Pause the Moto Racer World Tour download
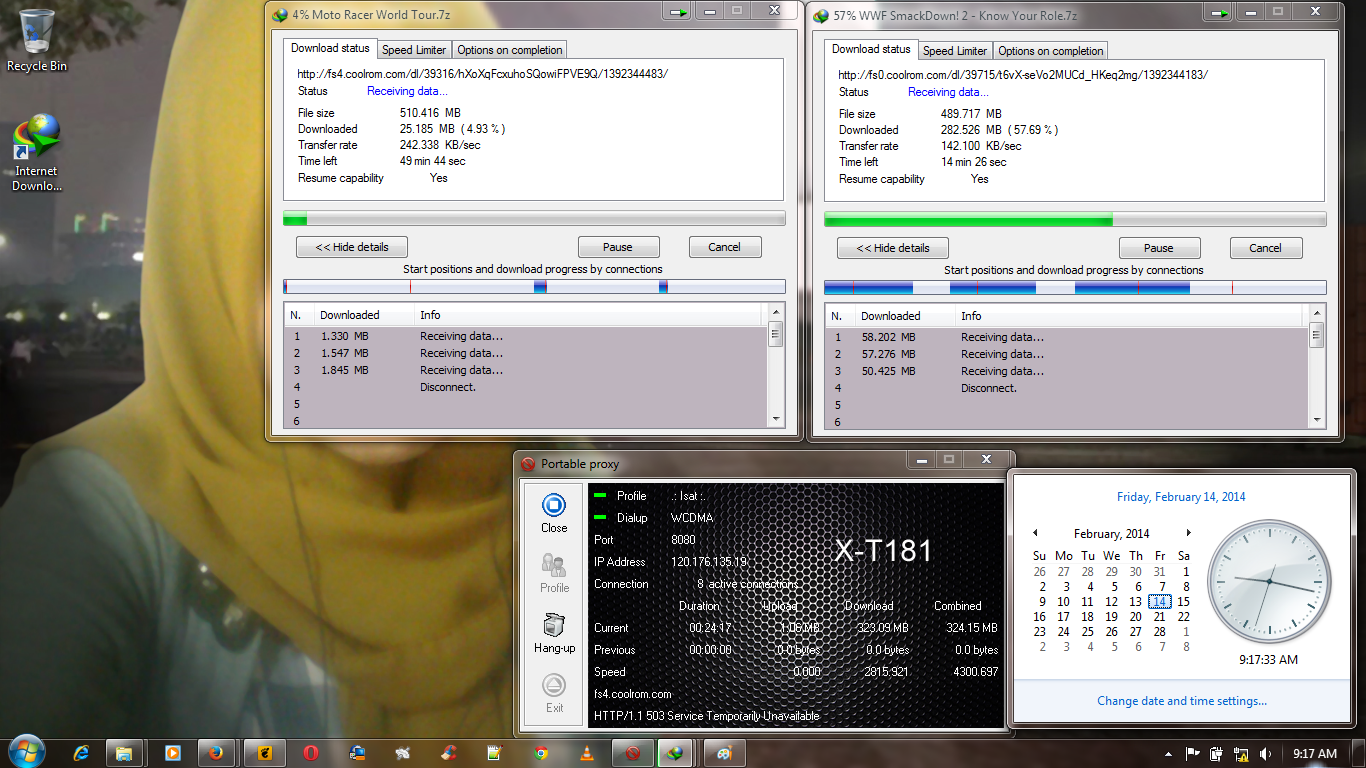The width and height of the screenshot is (1366, 768). click(x=618, y=247)
